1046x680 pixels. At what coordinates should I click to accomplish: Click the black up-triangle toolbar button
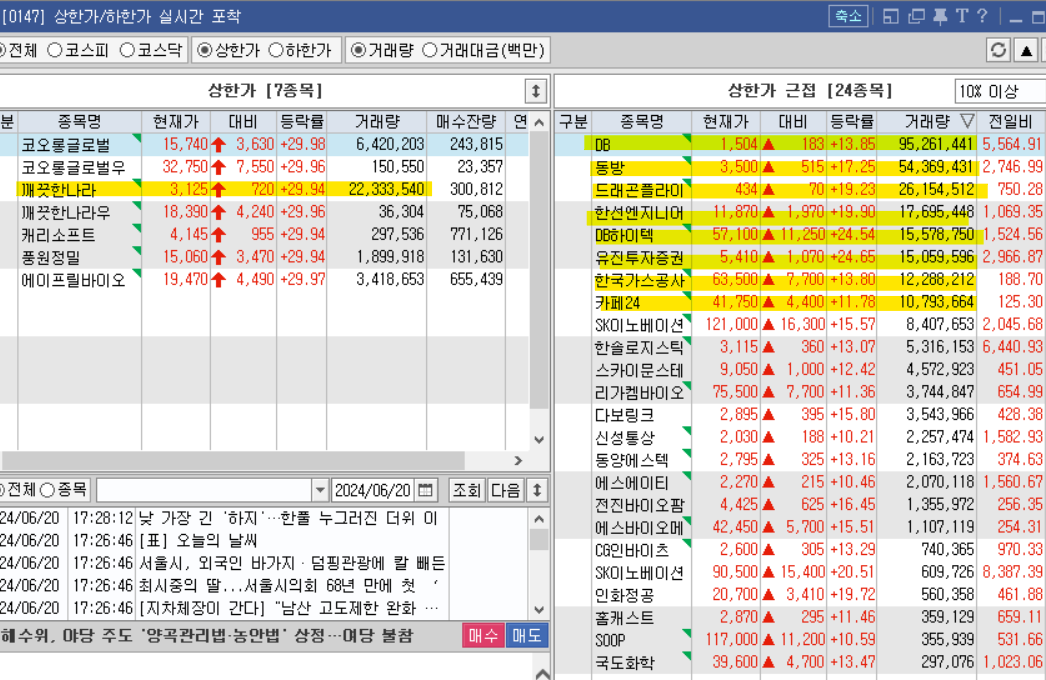(1026, 50)
